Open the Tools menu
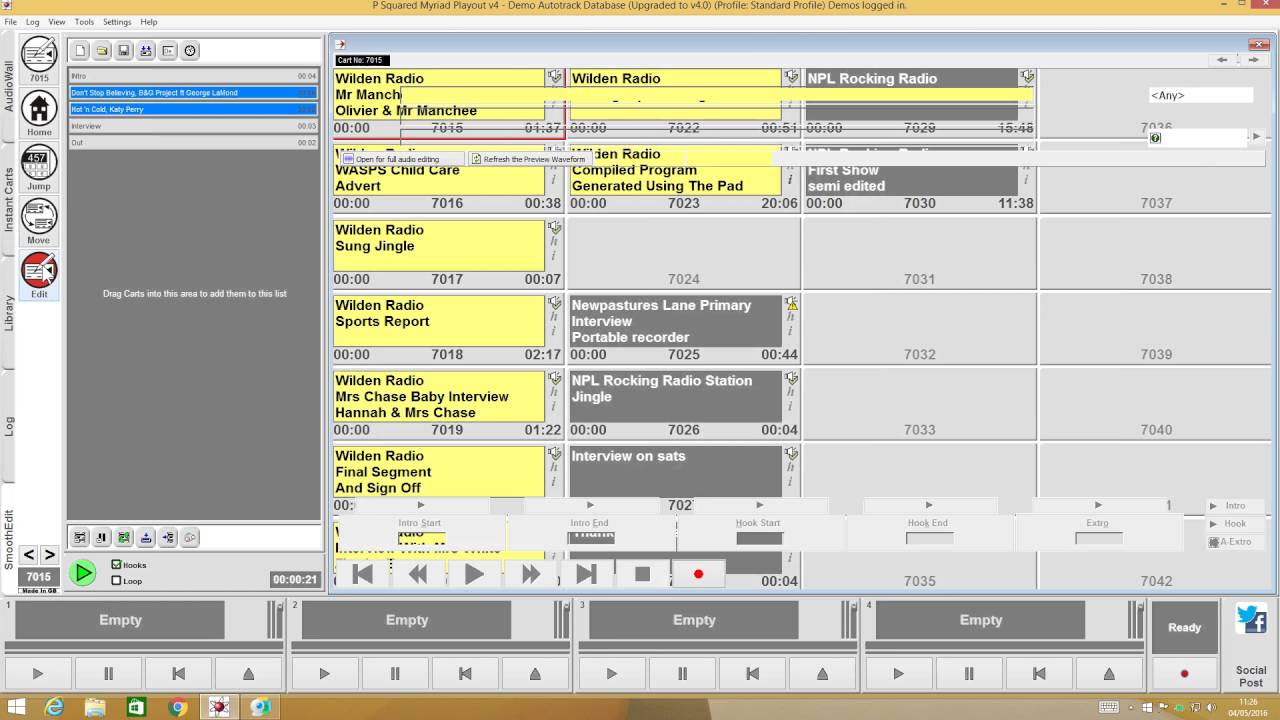The image size is (1280, 720). click(84, 22)
